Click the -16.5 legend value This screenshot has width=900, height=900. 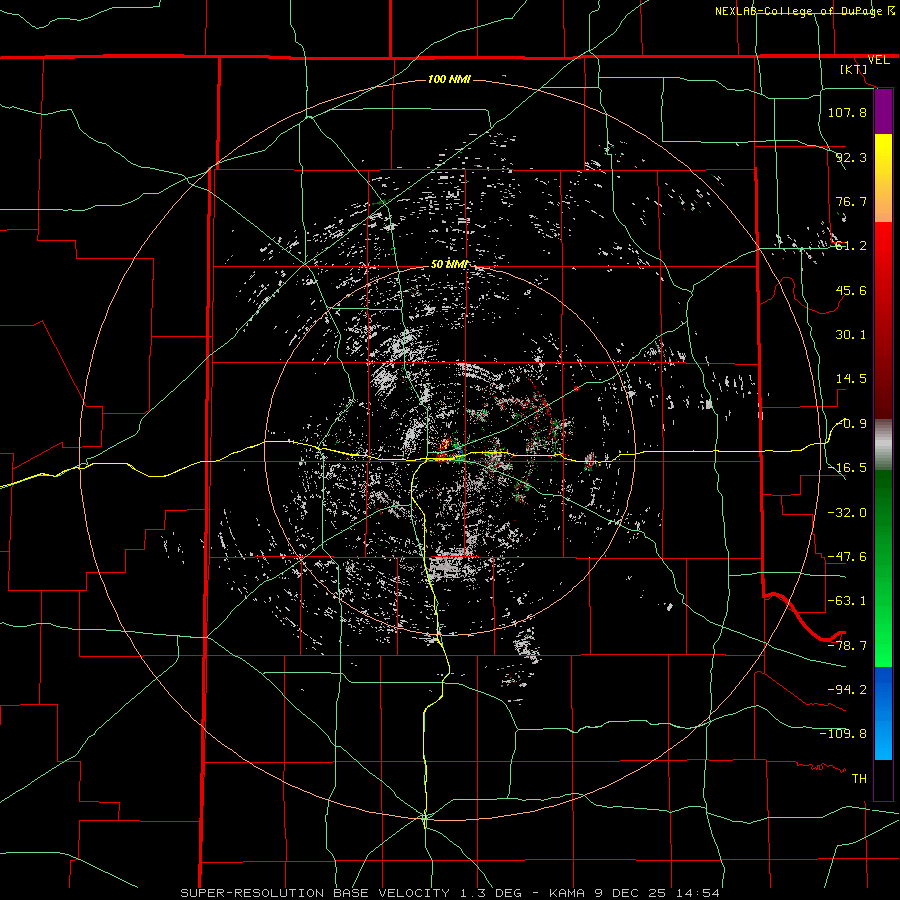(847, 468)
